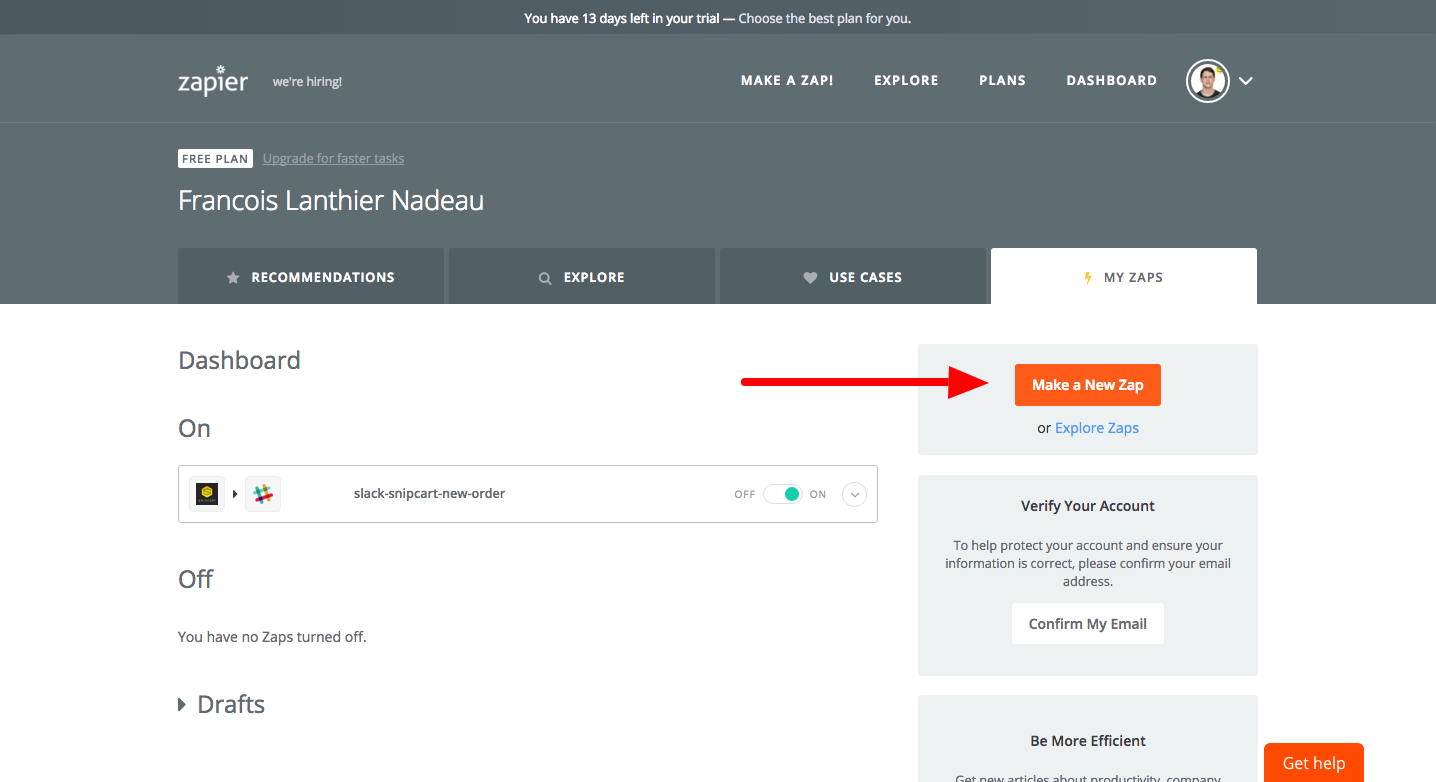Open the Get help widget

pyautogui.click(x=1314, y=763)
